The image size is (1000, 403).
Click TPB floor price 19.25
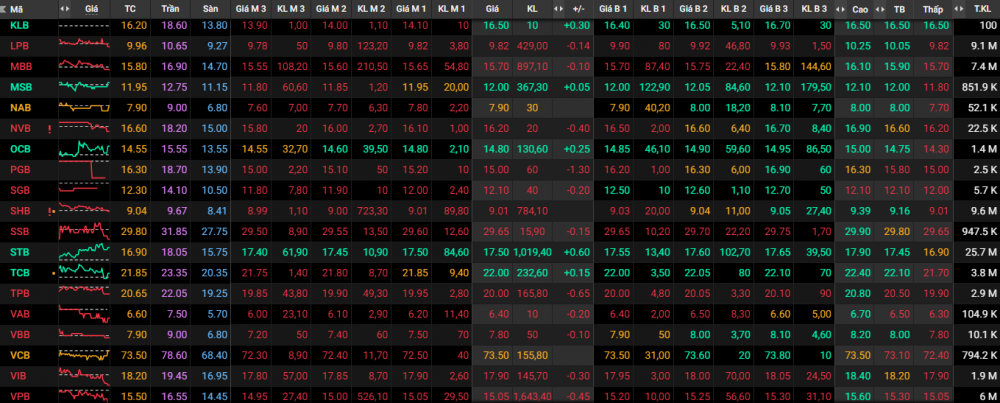tap(216, 293)
